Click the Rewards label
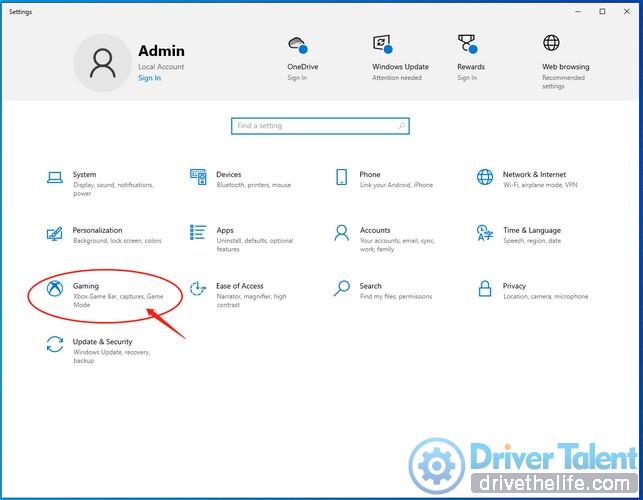 point(471,67)
